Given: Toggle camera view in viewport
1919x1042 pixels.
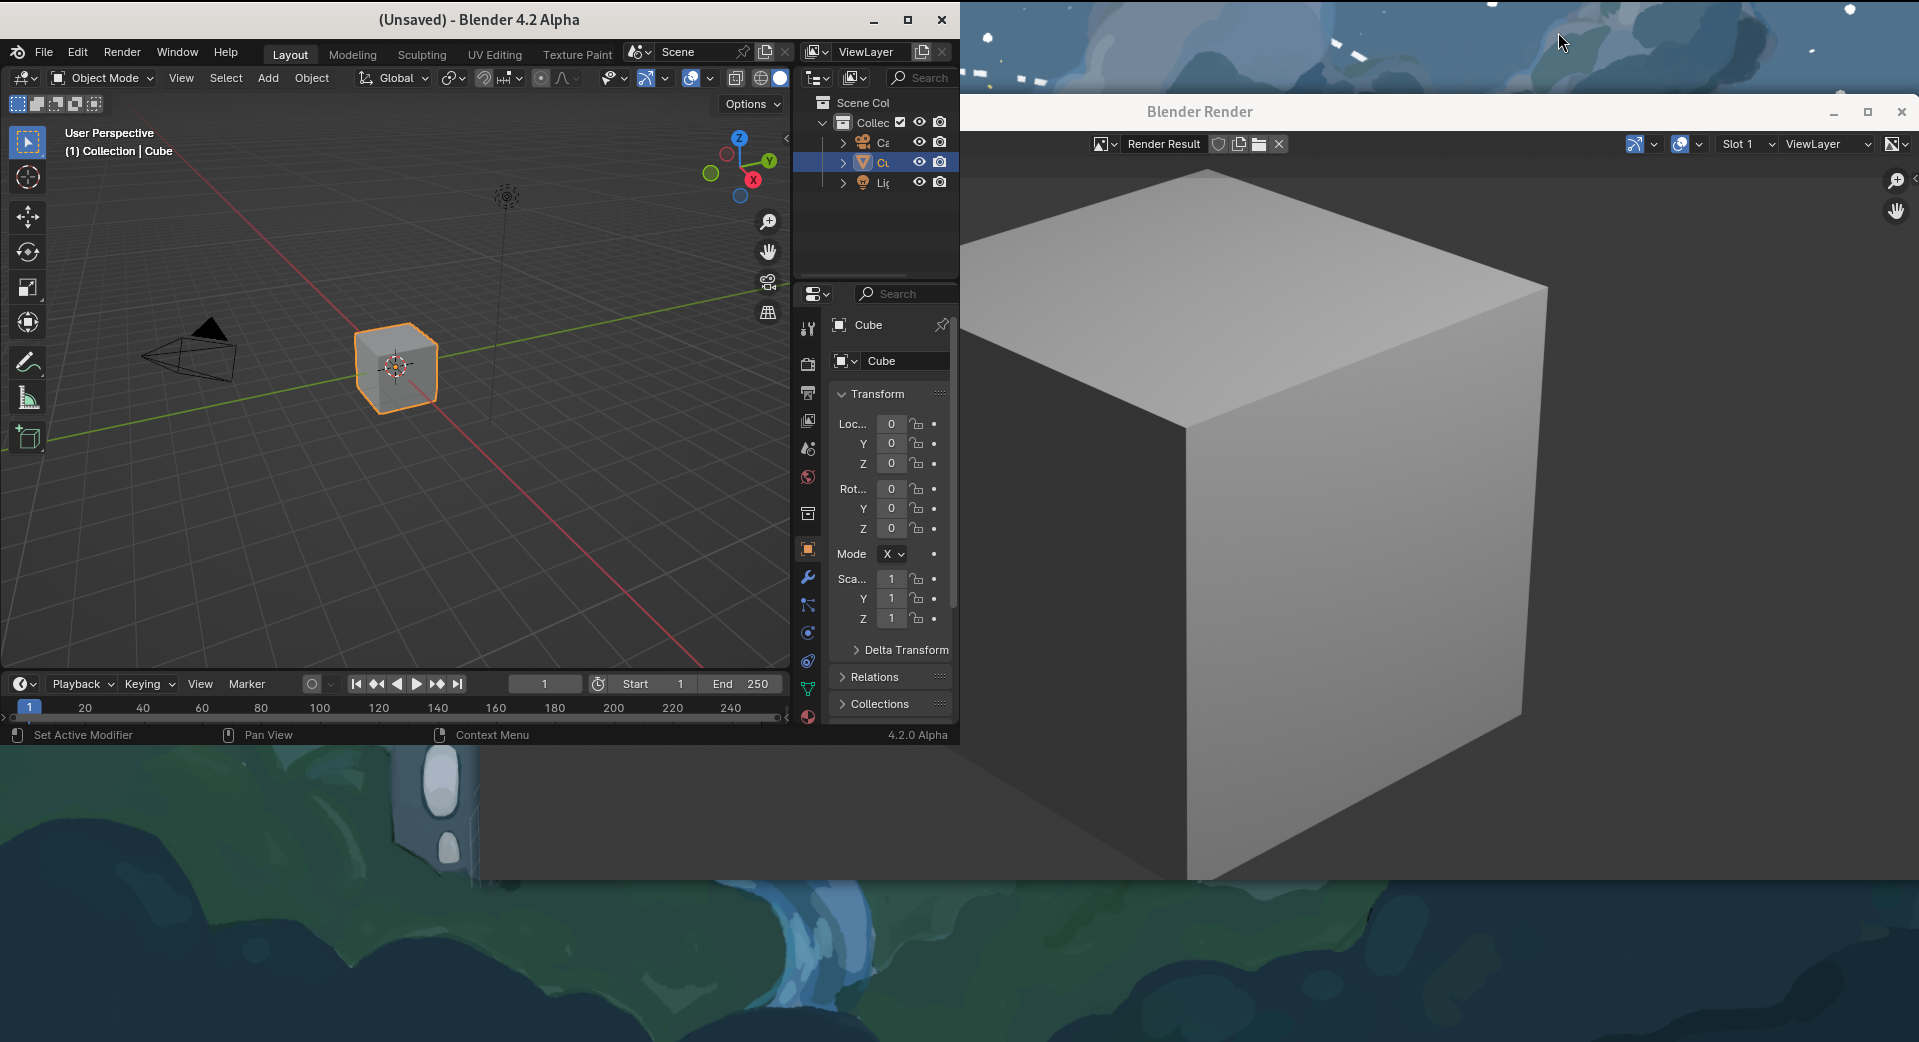Looking at the screenshot, I should pyautogui.click(x=768, y=282).
